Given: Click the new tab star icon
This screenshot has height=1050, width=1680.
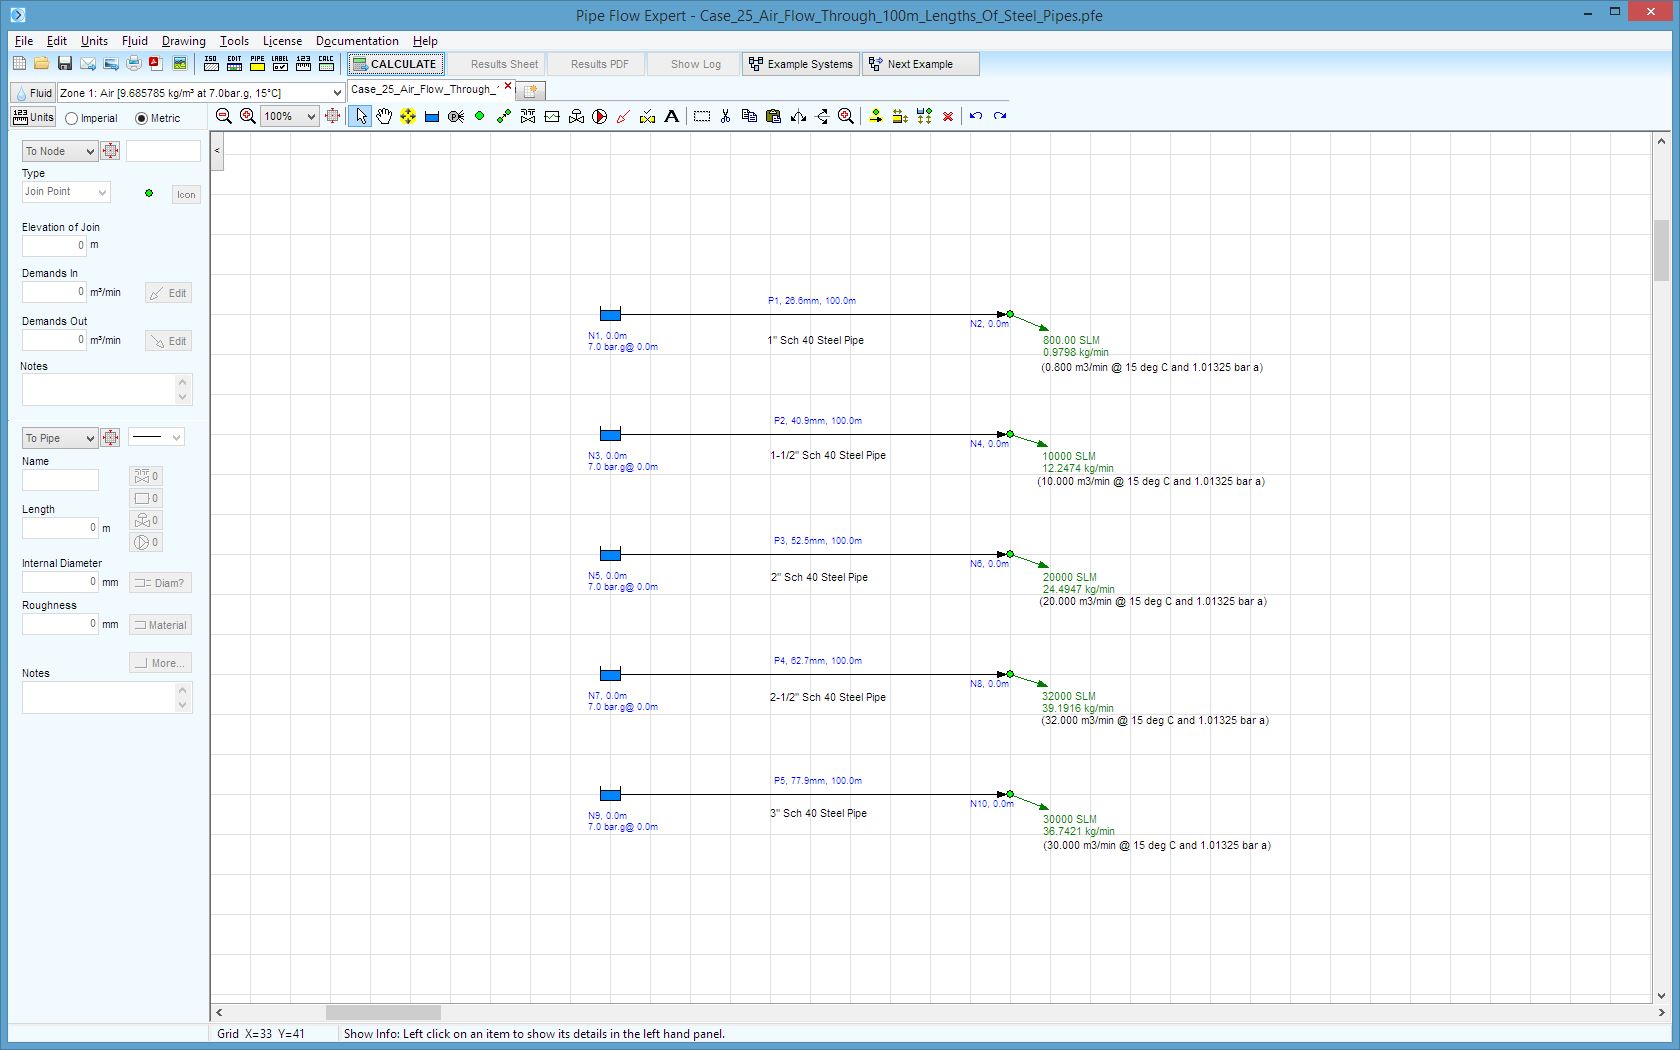Looking at the screenshot, I should click(530, 91).
